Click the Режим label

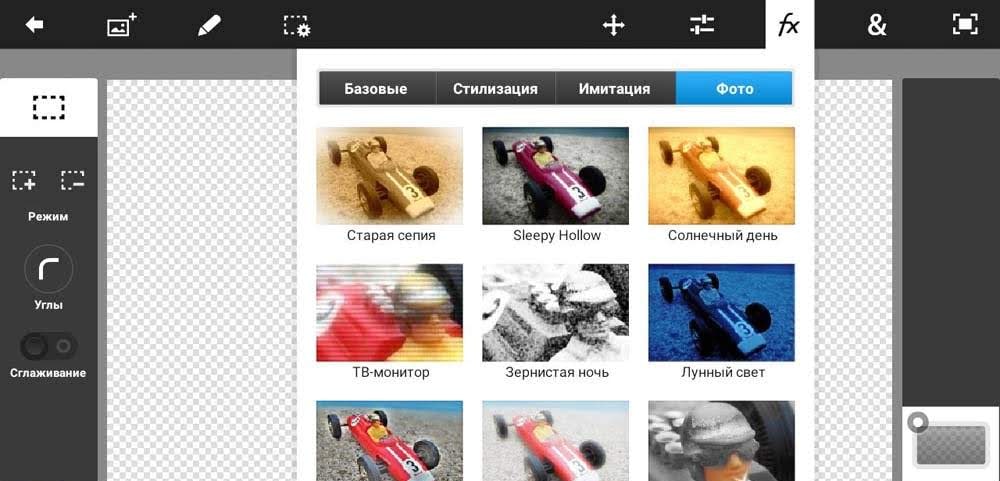pos(48,217)
